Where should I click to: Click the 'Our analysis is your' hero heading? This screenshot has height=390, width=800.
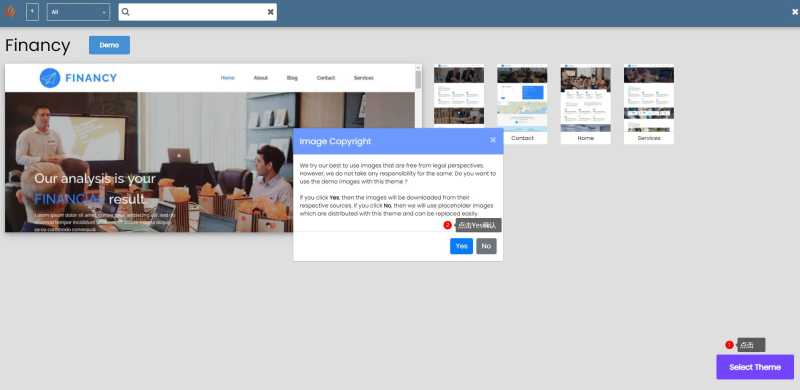95,179
